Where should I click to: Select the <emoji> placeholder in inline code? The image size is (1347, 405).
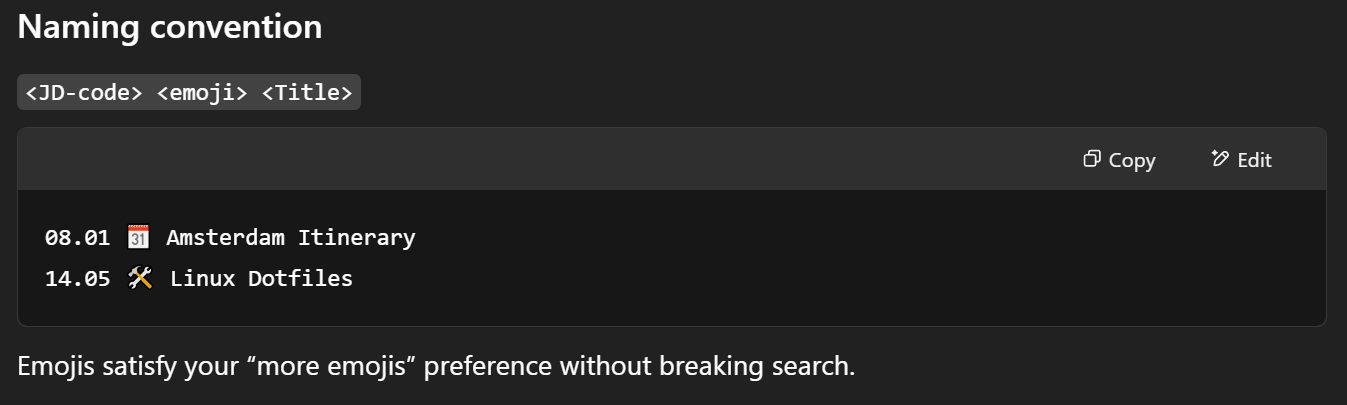pyautogui.click(x=203, y=93)
